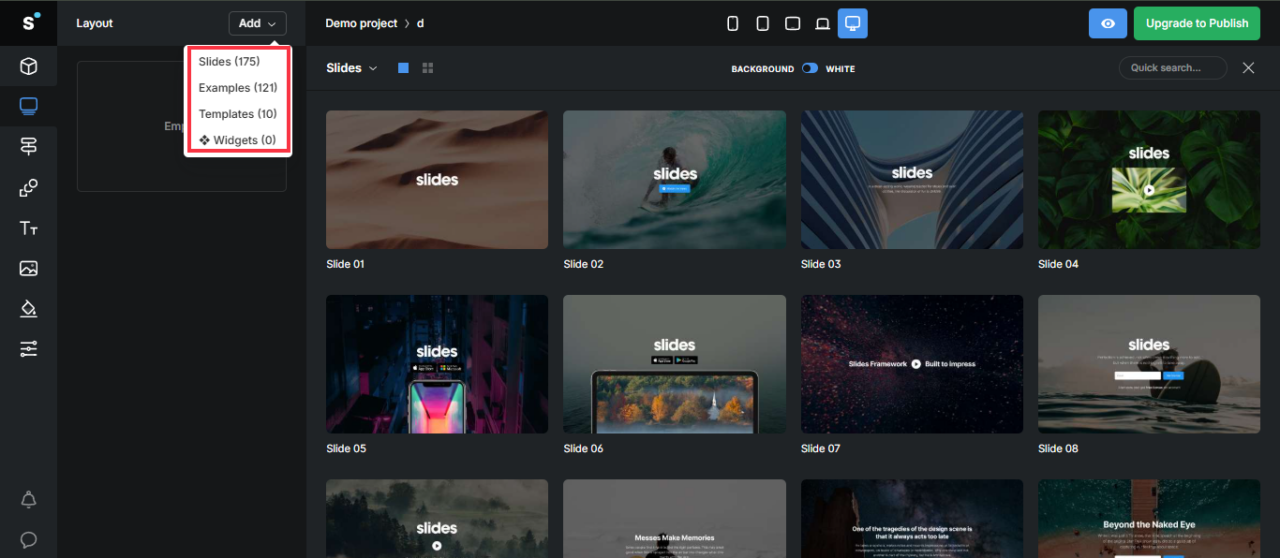1280x558 pixels.
Task: Select the Slide 06 laptop thumbnail
Action: pyautogui.click(x=674, y=364)
